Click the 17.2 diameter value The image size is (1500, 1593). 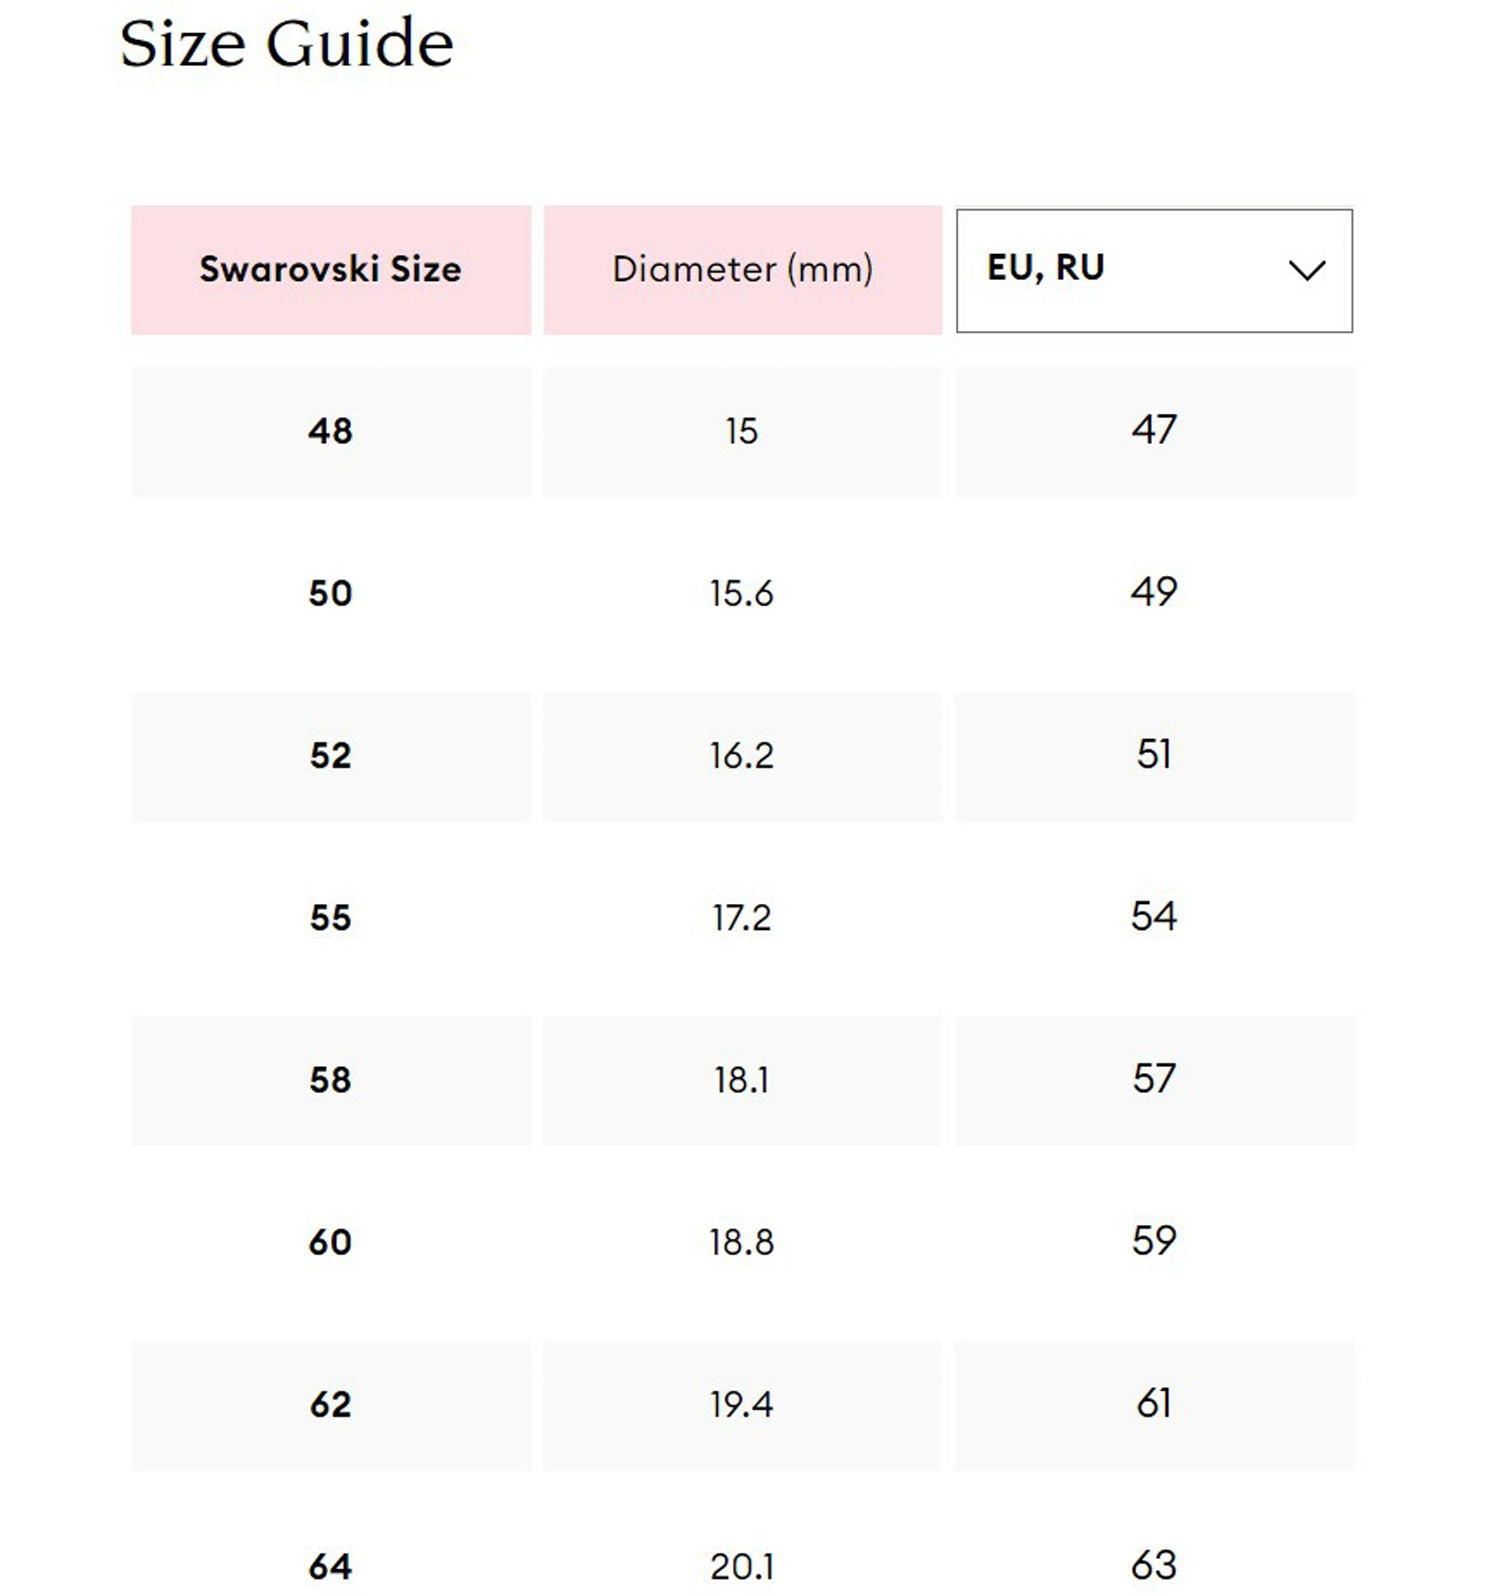coord(742,918)
